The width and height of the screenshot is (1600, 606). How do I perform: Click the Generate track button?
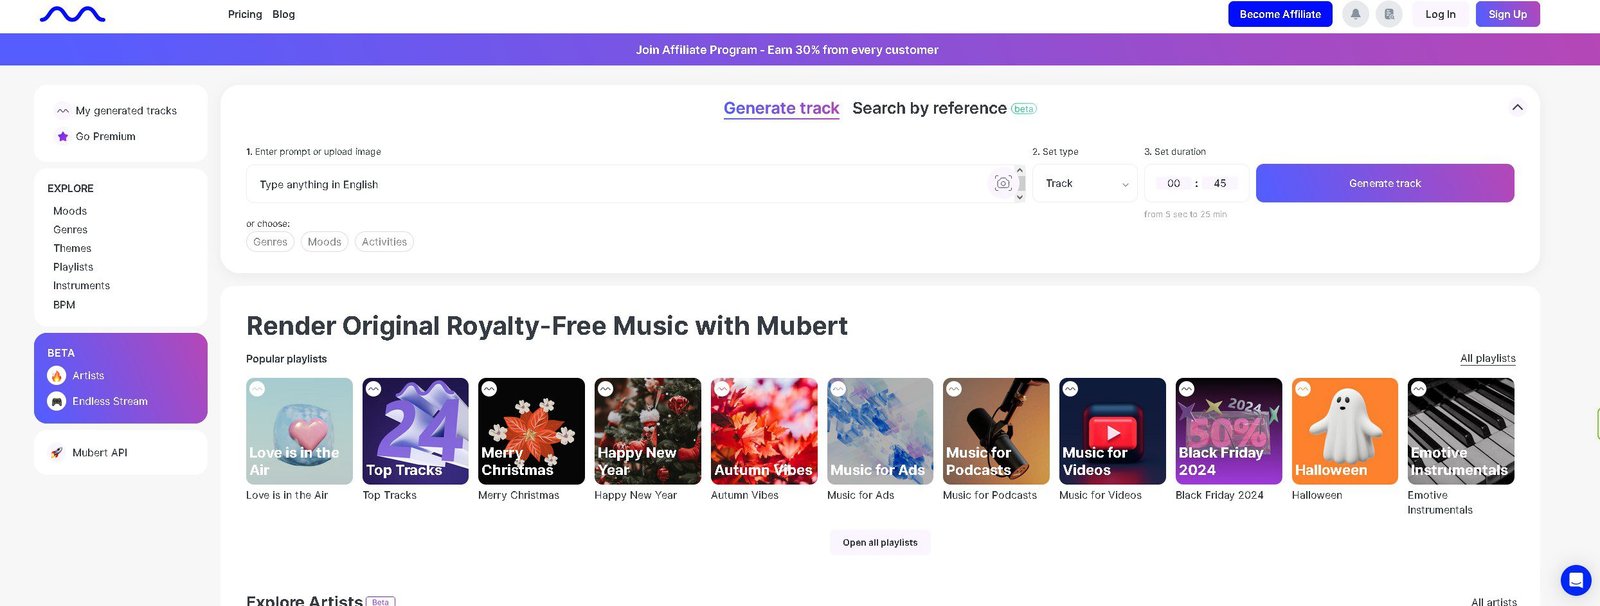(x=1385, y=183)
